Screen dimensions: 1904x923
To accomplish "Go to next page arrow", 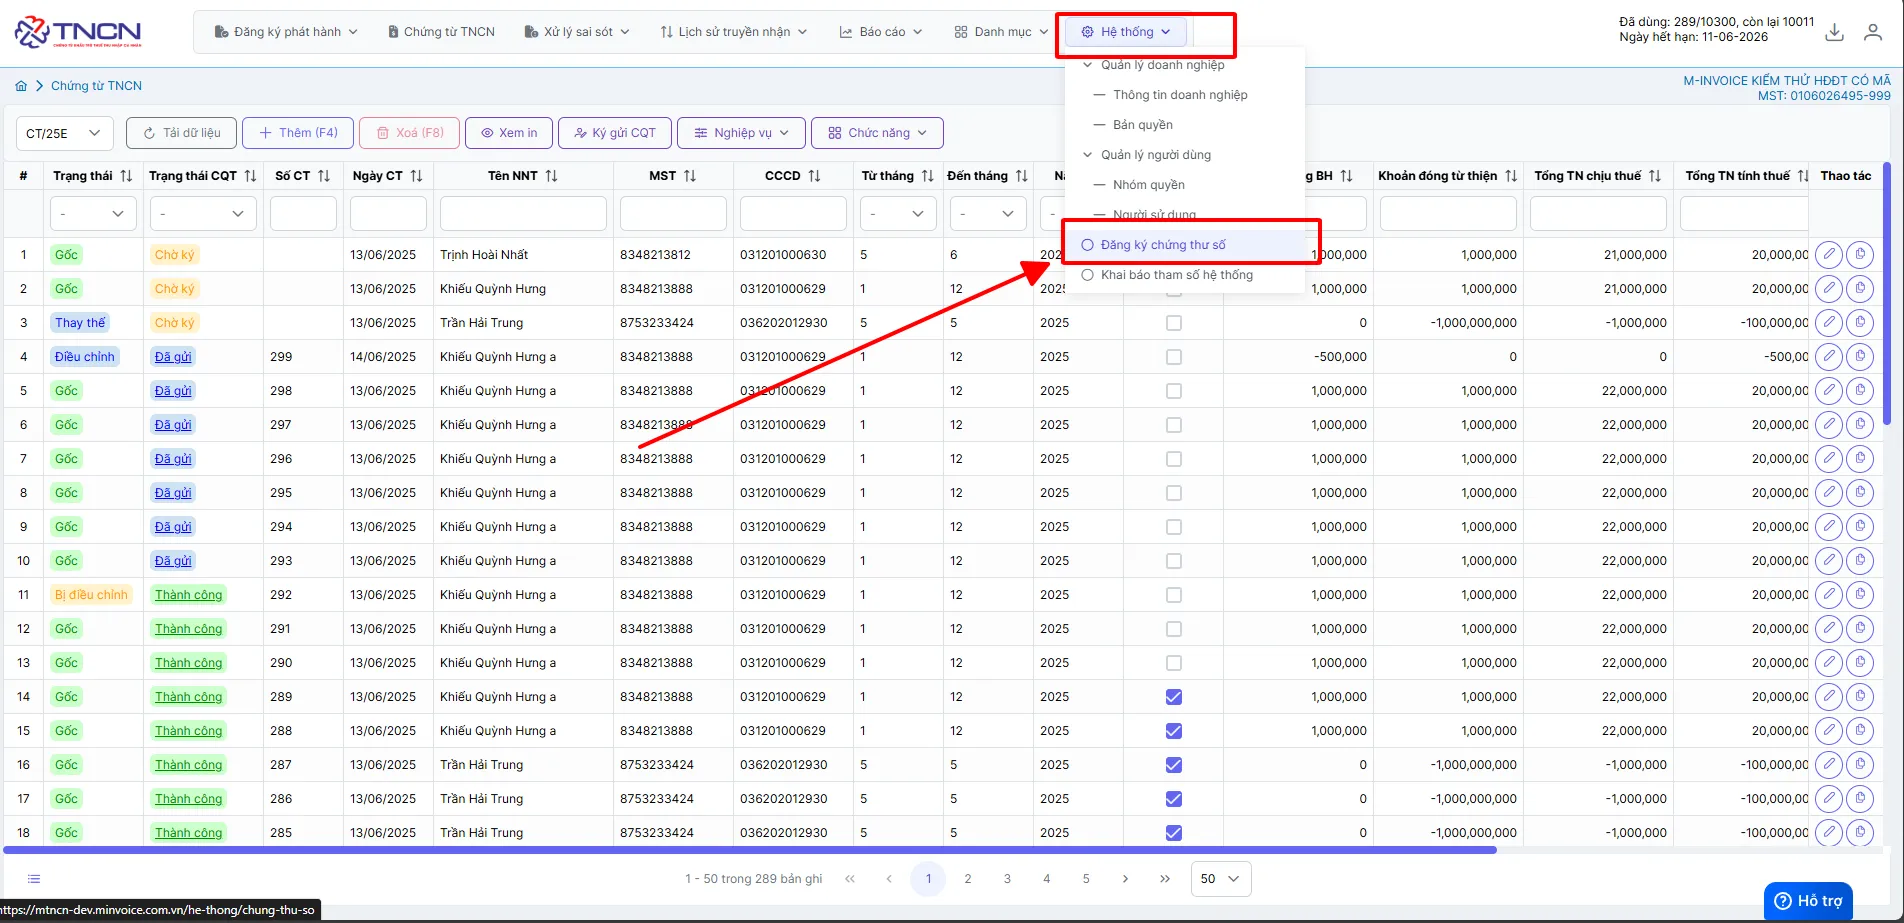I will [1125, 879].
